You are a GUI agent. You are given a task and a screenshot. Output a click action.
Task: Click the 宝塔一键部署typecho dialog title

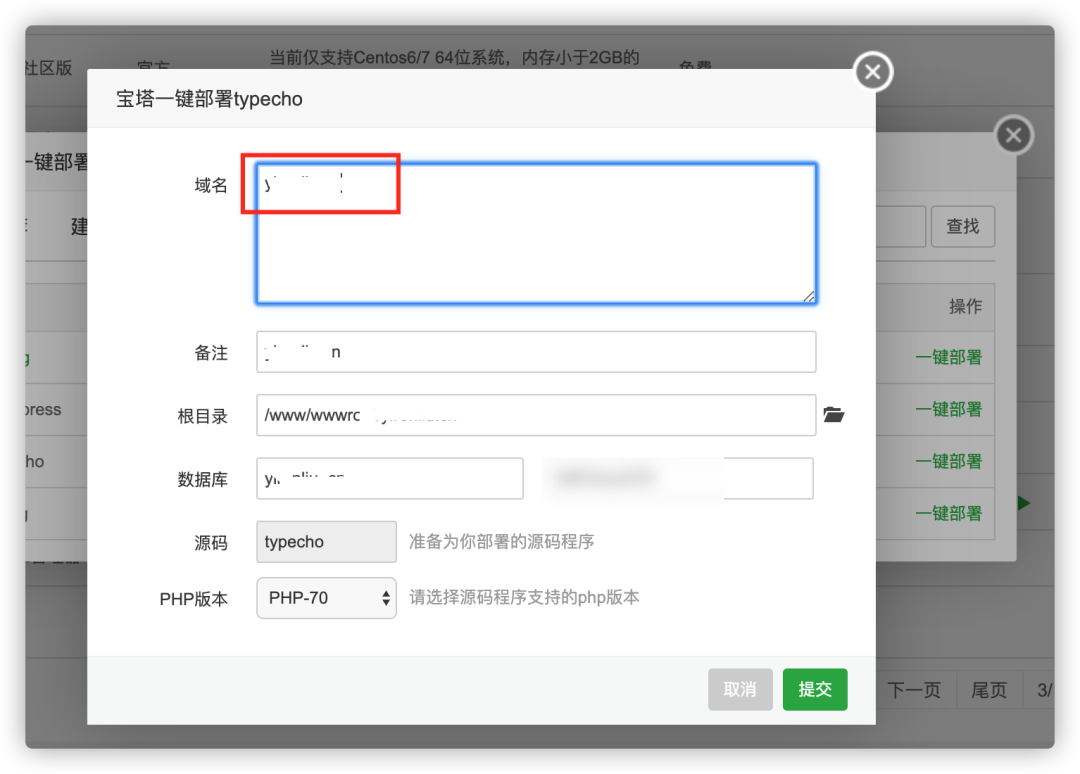tap(209, 99)
